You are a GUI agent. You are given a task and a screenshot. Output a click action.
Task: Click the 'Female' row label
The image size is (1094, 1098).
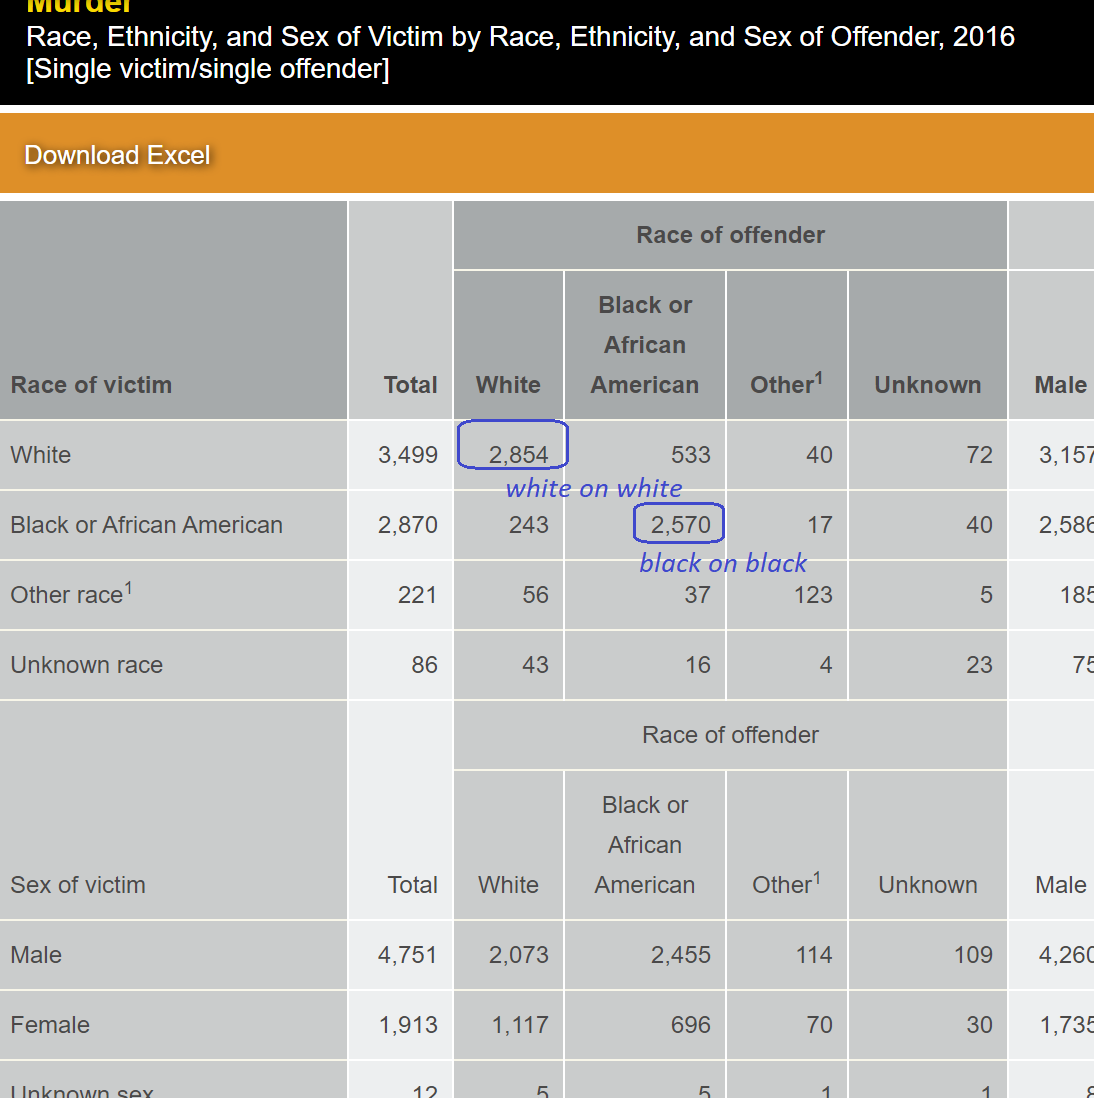(50, 1025)
